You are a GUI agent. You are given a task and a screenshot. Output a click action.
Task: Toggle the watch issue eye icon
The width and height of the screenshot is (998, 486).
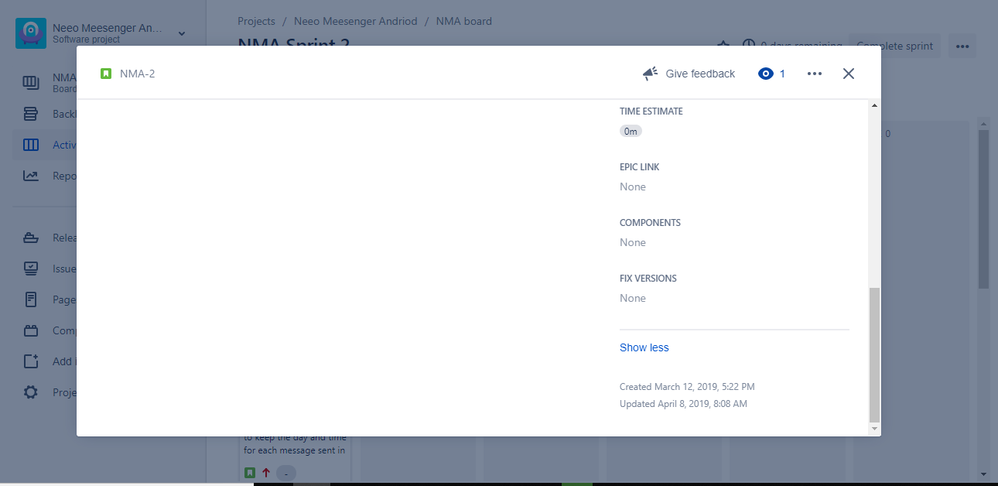(765, 74)
